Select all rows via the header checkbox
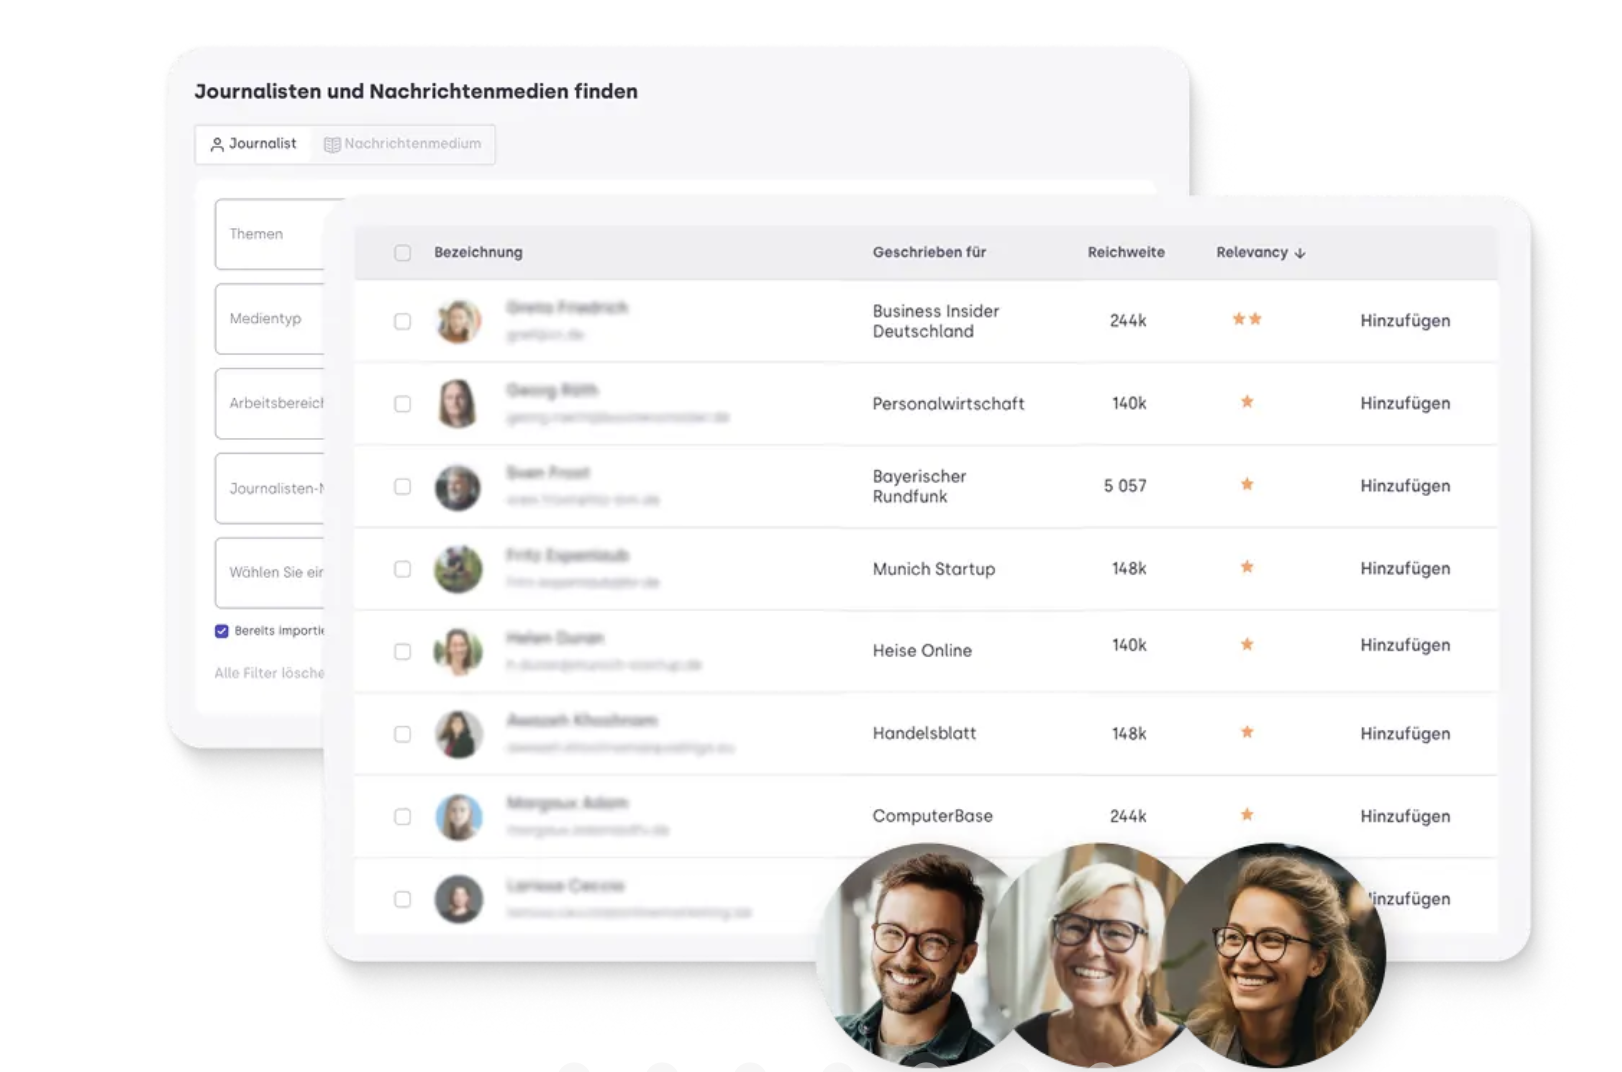1622x1072 pixels. (403, 253)
